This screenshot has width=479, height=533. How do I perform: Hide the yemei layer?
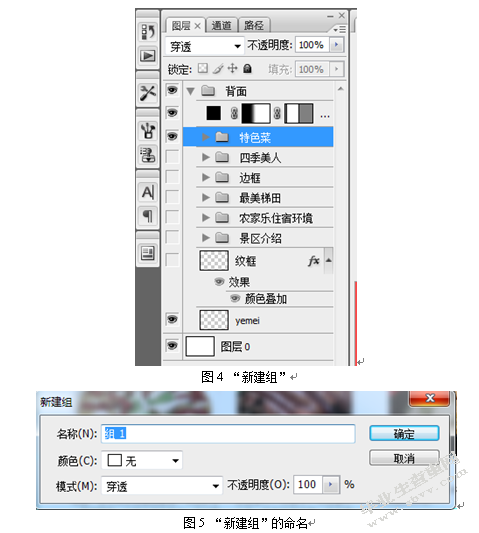172,320
